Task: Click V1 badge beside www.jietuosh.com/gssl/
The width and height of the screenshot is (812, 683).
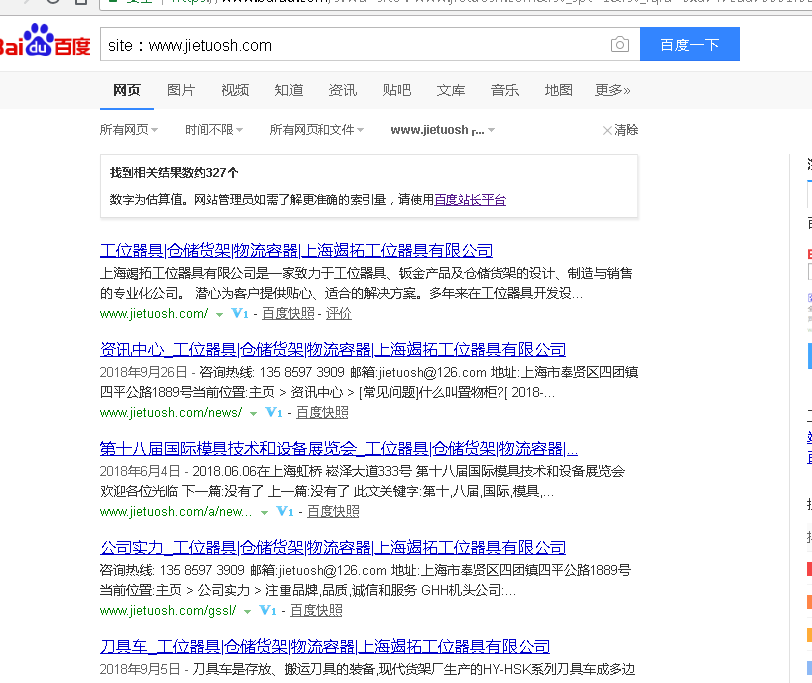Action: [268, 611]
